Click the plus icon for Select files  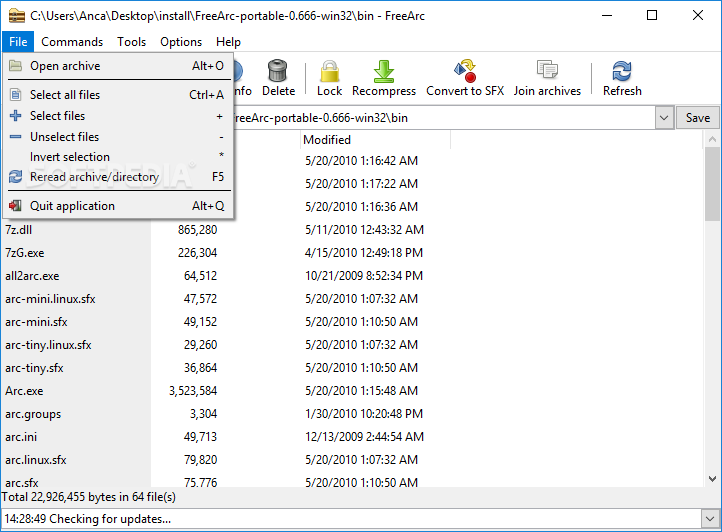[16, 115]
